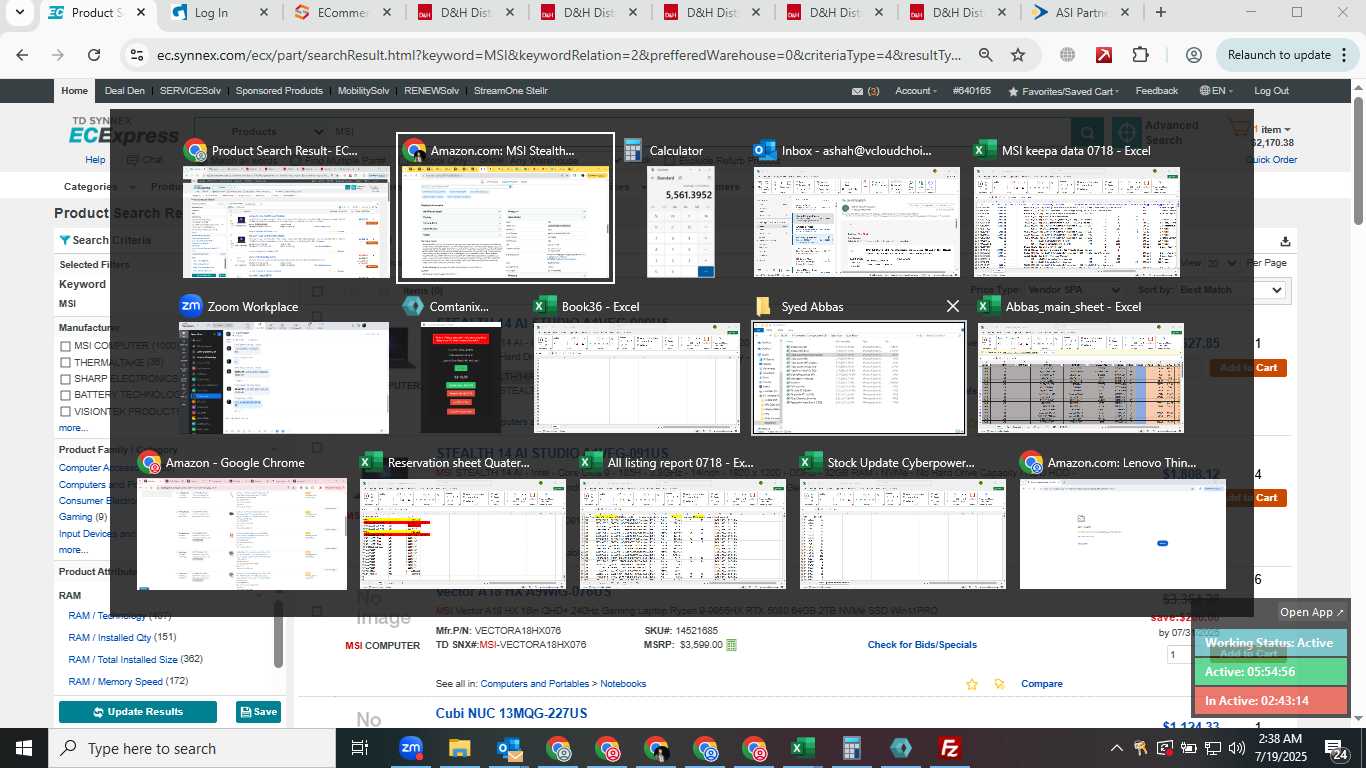Open the EN language dropdown
This screenshot has width=1366, height=768.
[x=1217, y=91]
